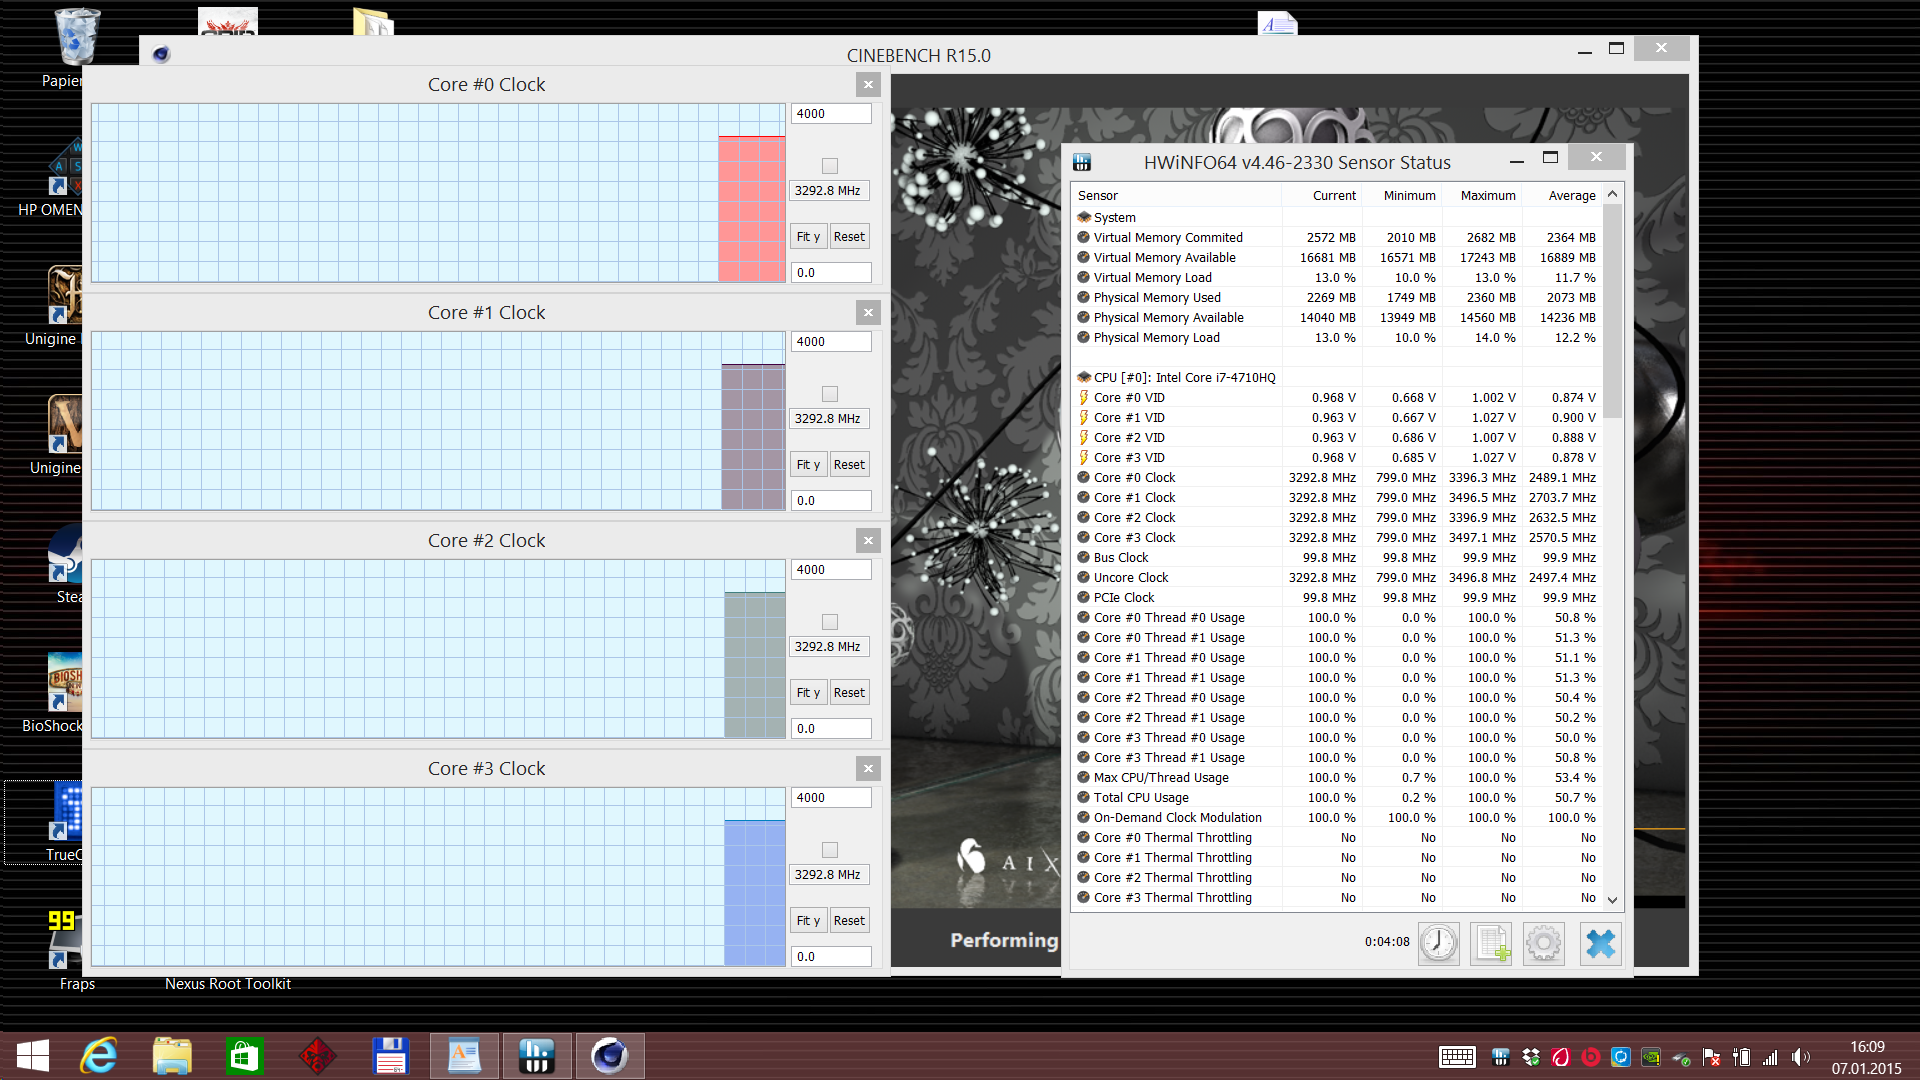The image size is (1920, 1080).
Task: Toggle the checkbox in Core #3 Clock panel
Action: click(x=830, y=850)
